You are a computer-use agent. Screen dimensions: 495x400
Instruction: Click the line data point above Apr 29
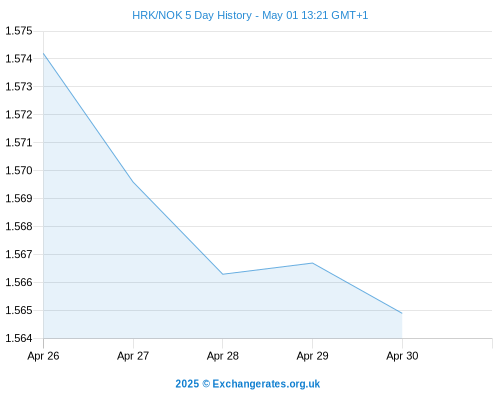point(312,263)
